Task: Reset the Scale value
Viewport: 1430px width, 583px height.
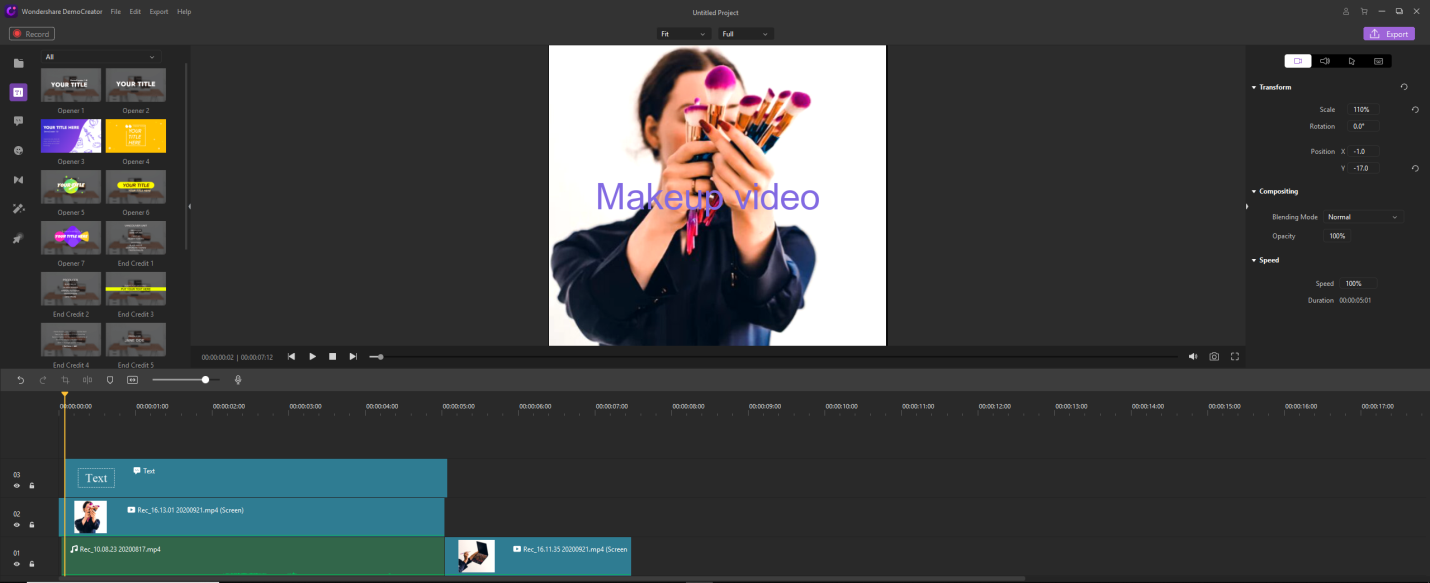Action: (1415, 110)
